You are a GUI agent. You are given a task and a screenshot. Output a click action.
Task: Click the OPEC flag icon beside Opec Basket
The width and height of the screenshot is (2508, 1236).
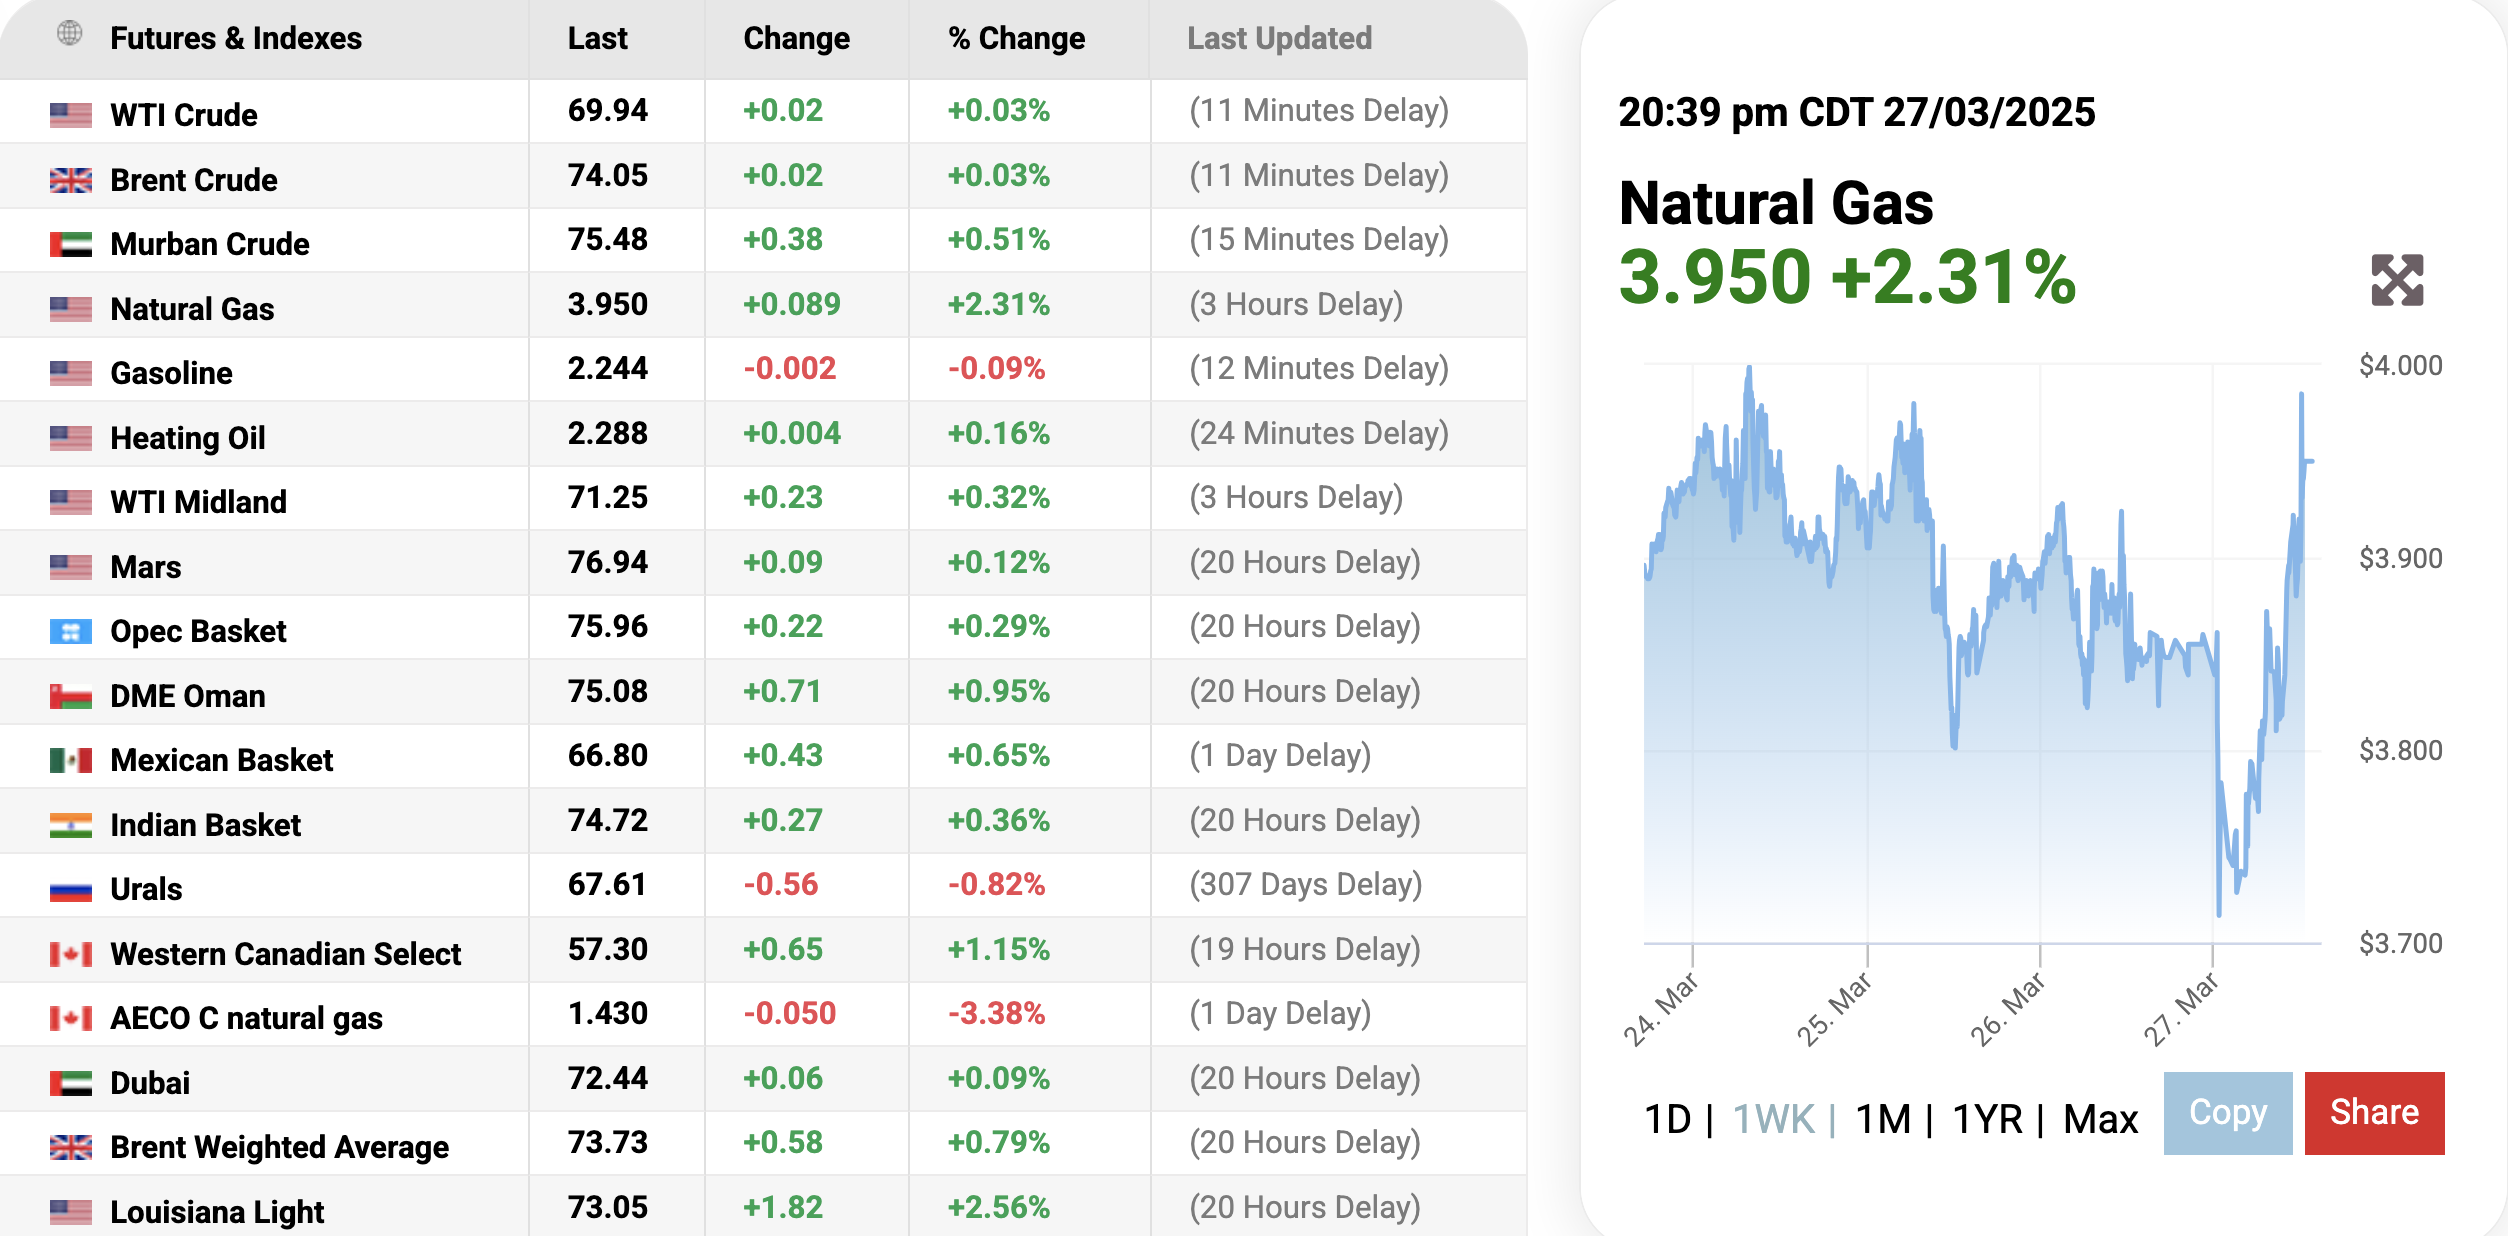pyautogui.click(x=70, y=631)
